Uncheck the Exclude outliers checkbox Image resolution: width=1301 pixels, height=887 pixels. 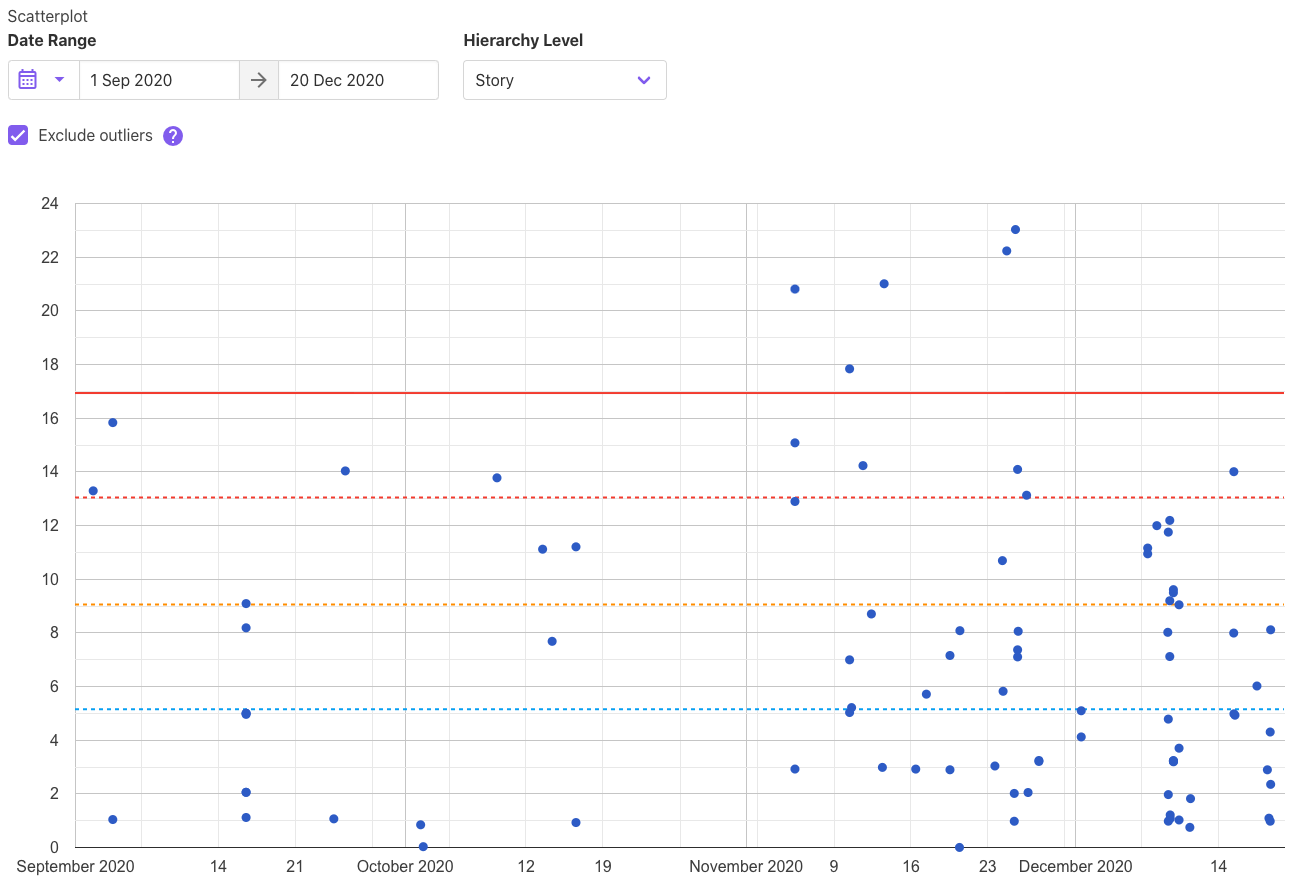pos(18,135)
